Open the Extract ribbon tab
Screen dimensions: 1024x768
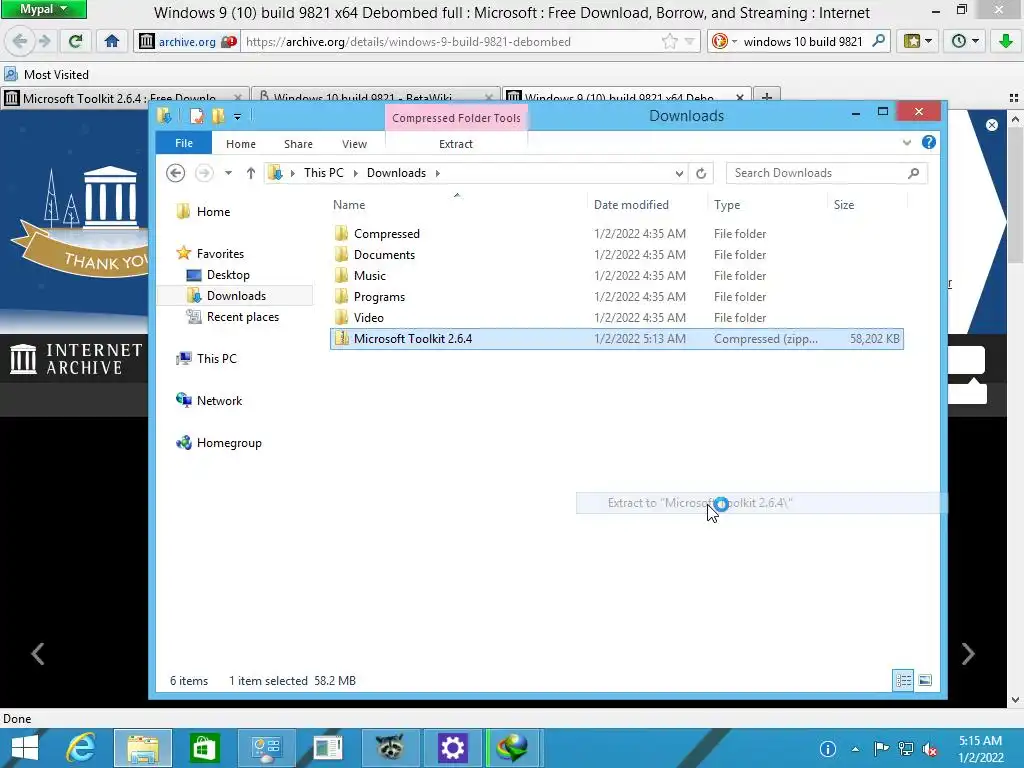tap(455, 144)
